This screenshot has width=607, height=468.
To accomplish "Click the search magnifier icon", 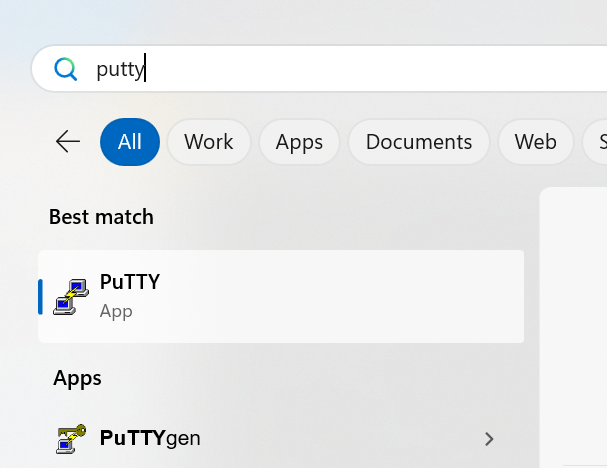I will [x=66, y=69].
